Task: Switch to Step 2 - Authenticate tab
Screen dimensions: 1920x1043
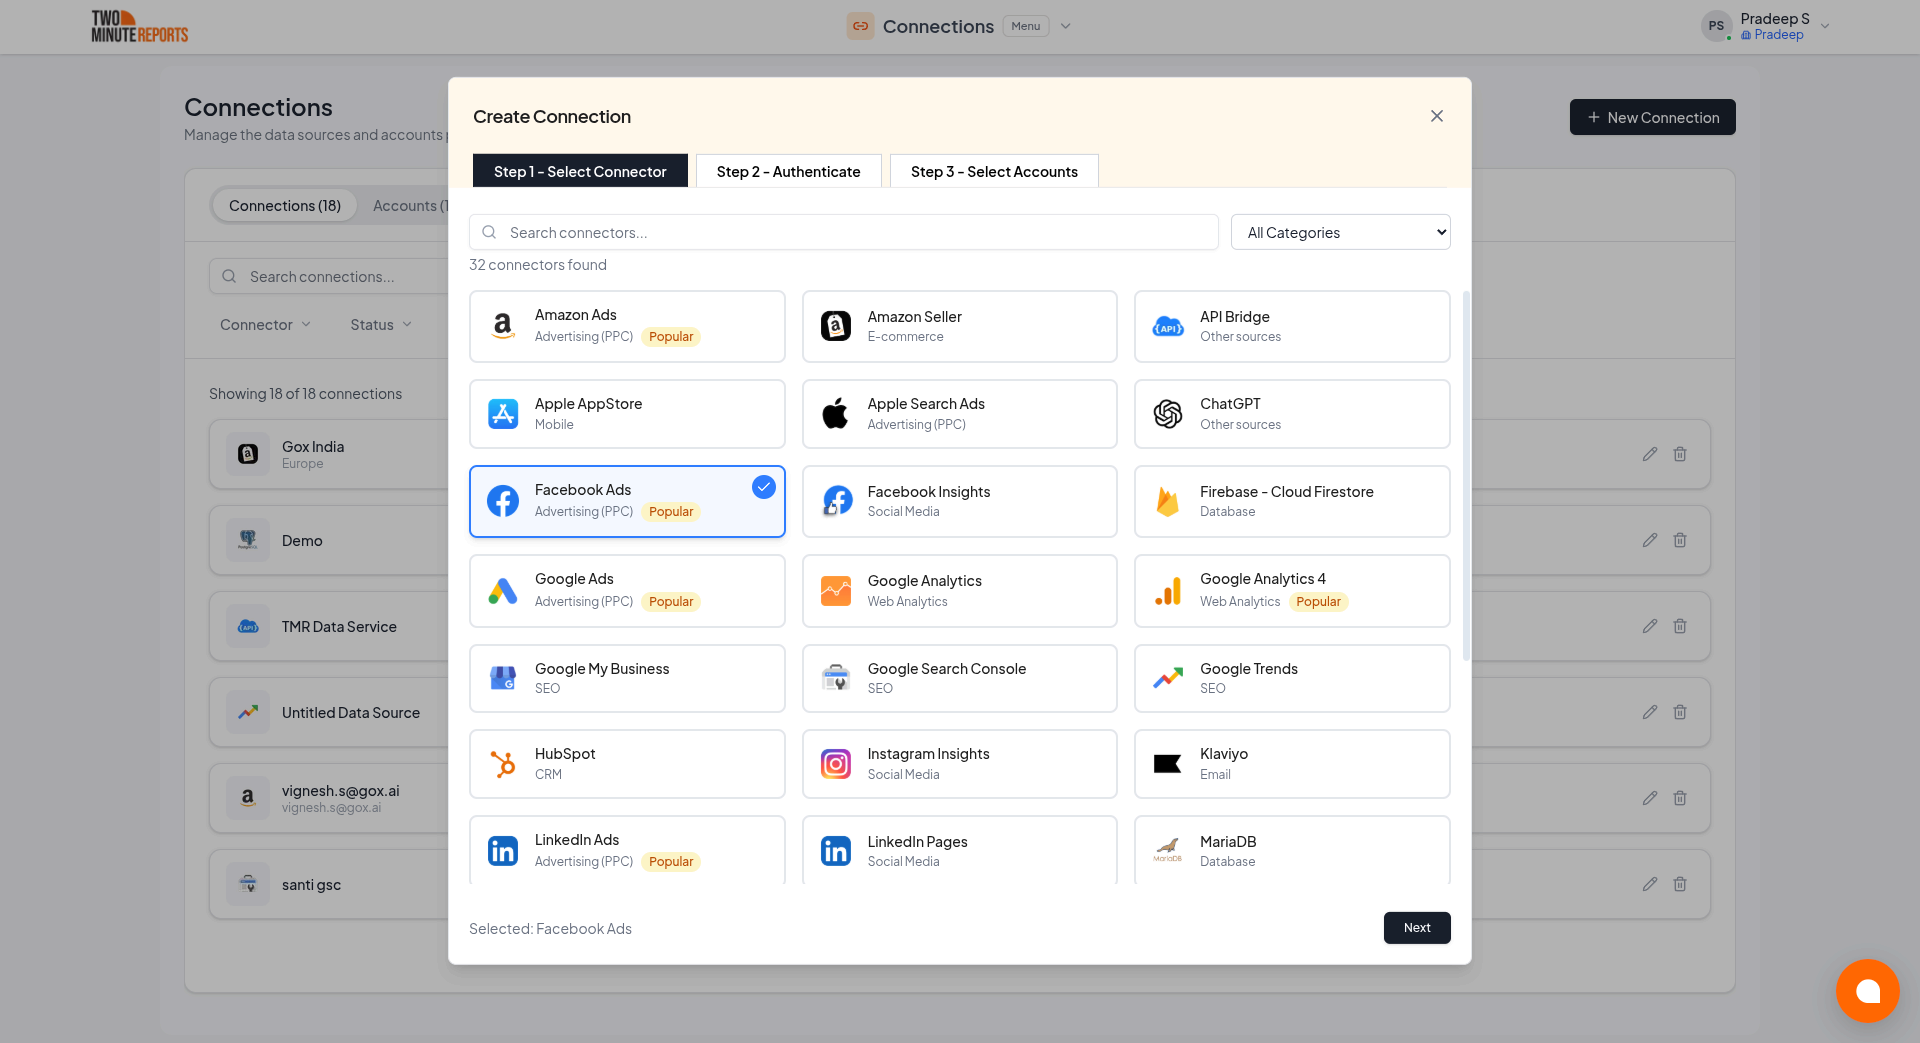Action: point(788,171)
